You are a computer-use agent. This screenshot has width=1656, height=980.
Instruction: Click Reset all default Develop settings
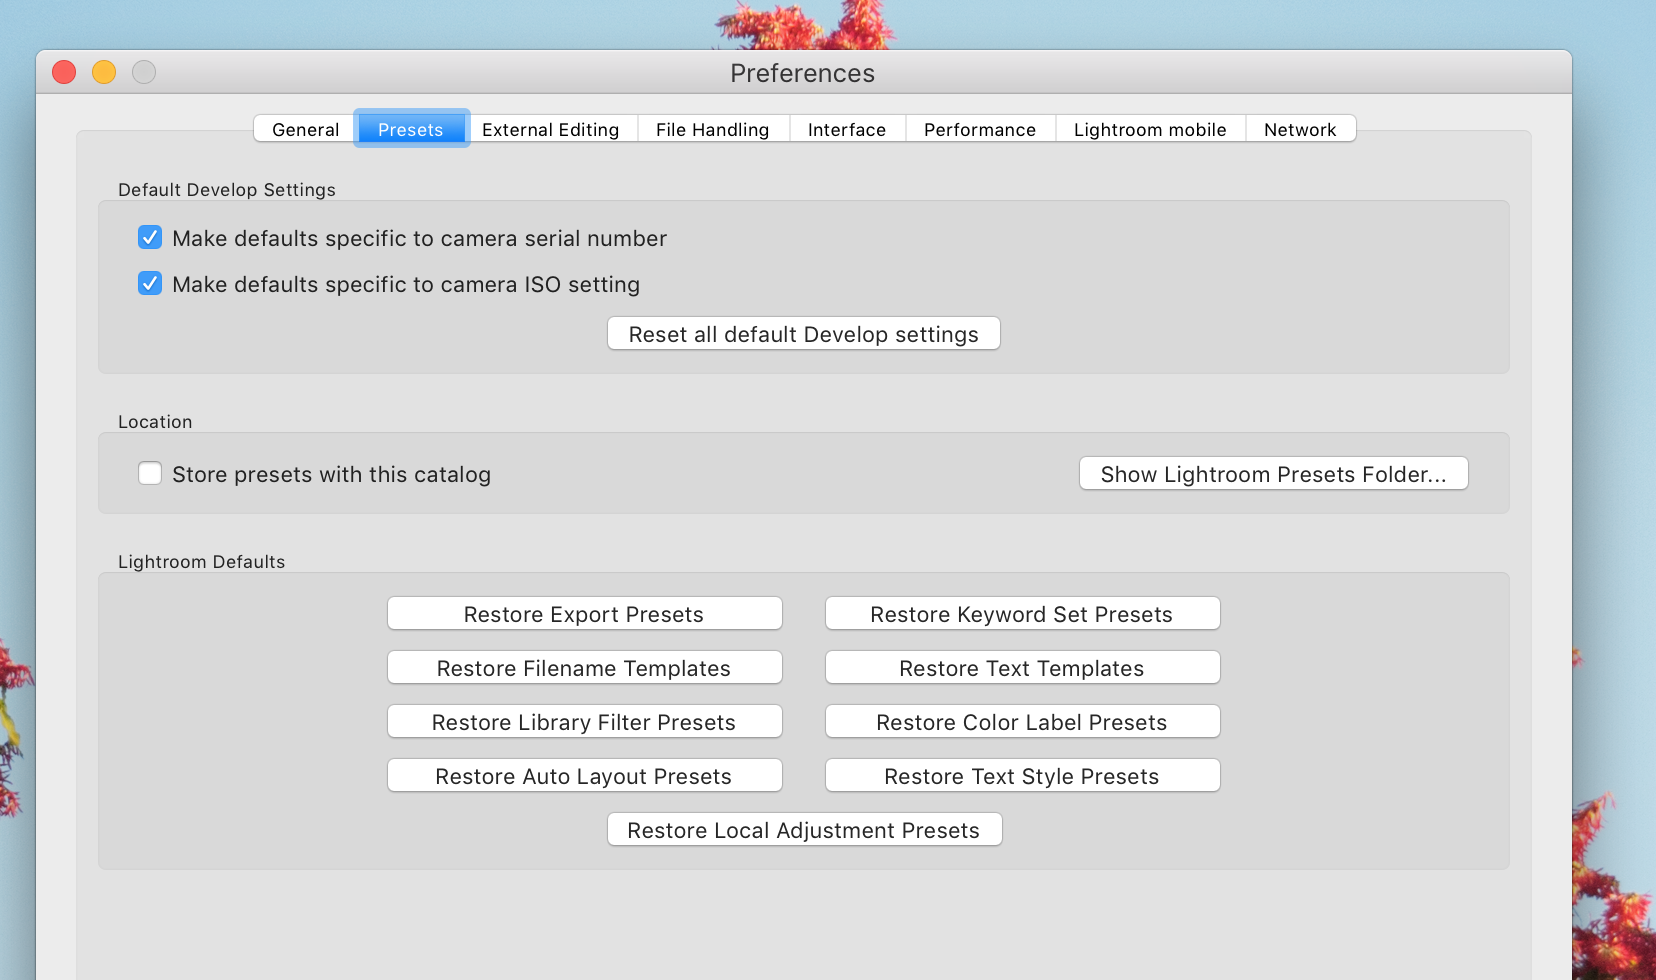(x=804, y=334)
